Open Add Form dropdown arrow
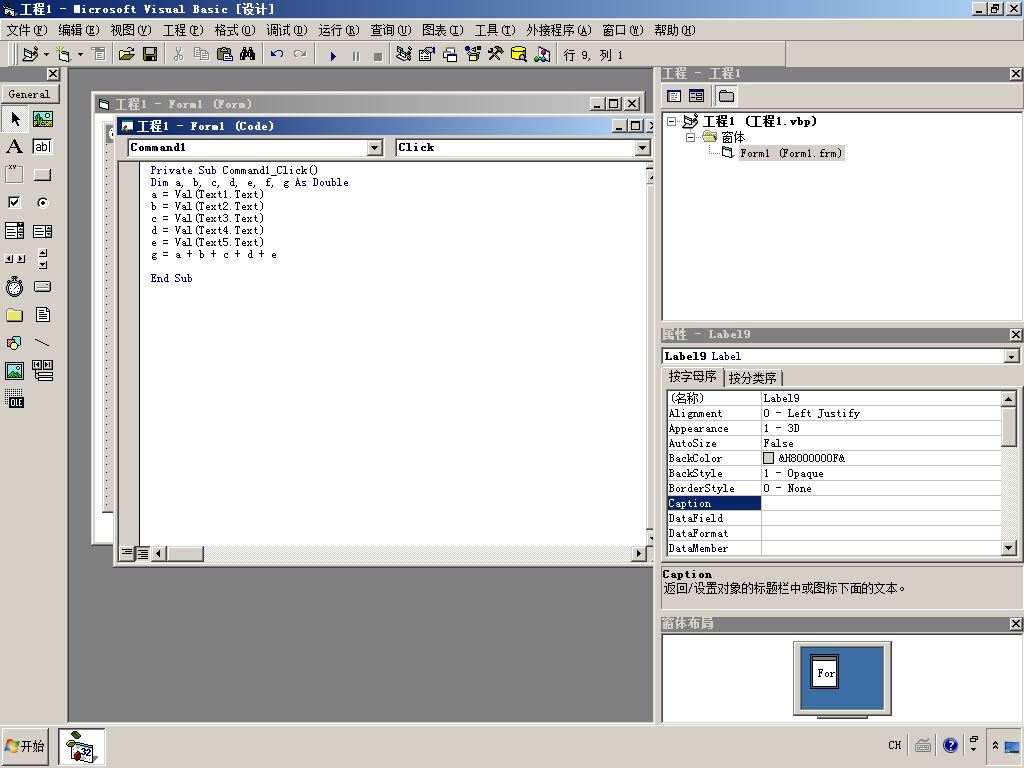Screen dimensions: 1024x768 pyautogui.click(x=80, y=54)
